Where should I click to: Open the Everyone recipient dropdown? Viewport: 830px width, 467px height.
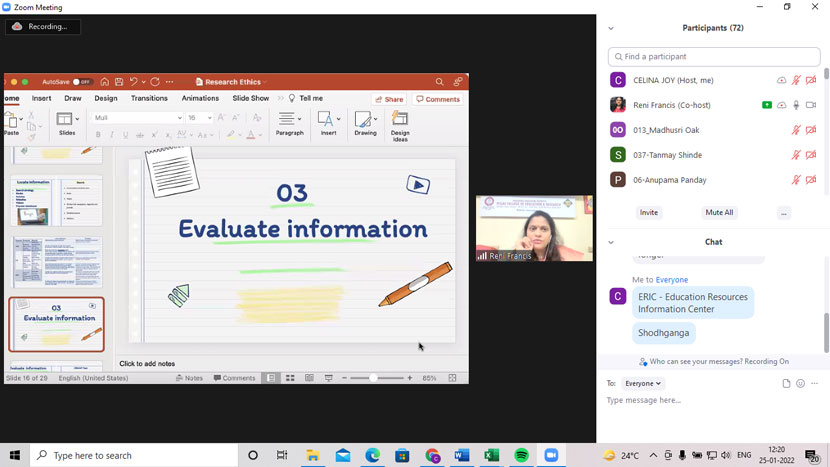click(642, 383)
